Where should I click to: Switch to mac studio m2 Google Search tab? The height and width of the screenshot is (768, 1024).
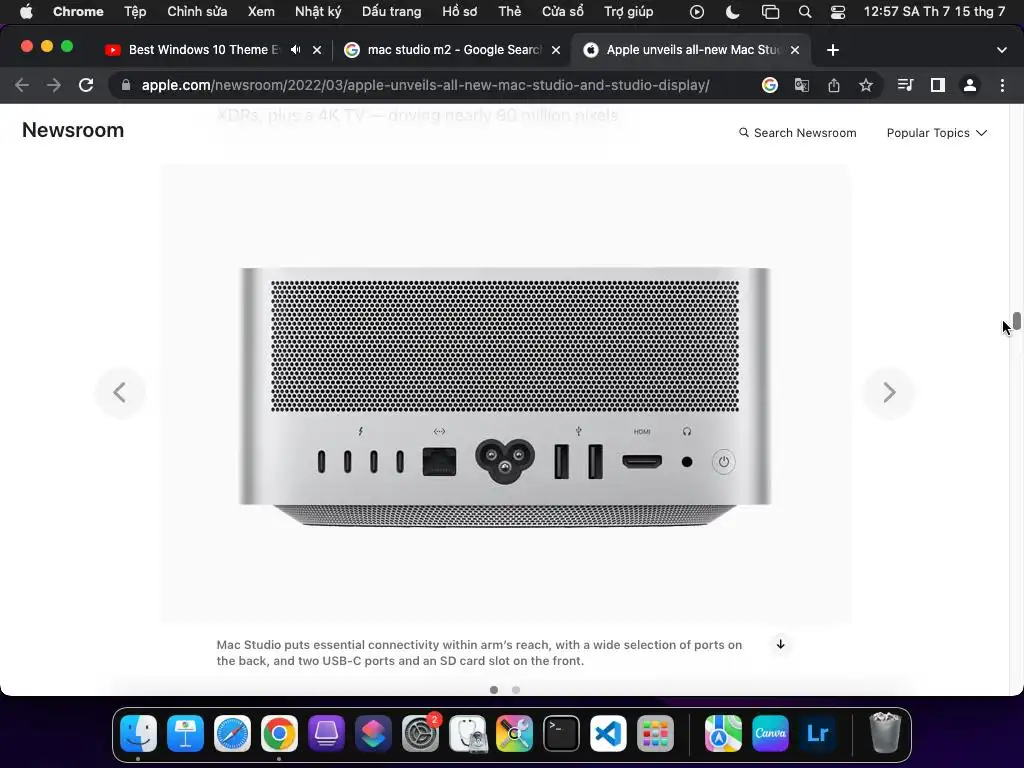(x=454, y=50)
